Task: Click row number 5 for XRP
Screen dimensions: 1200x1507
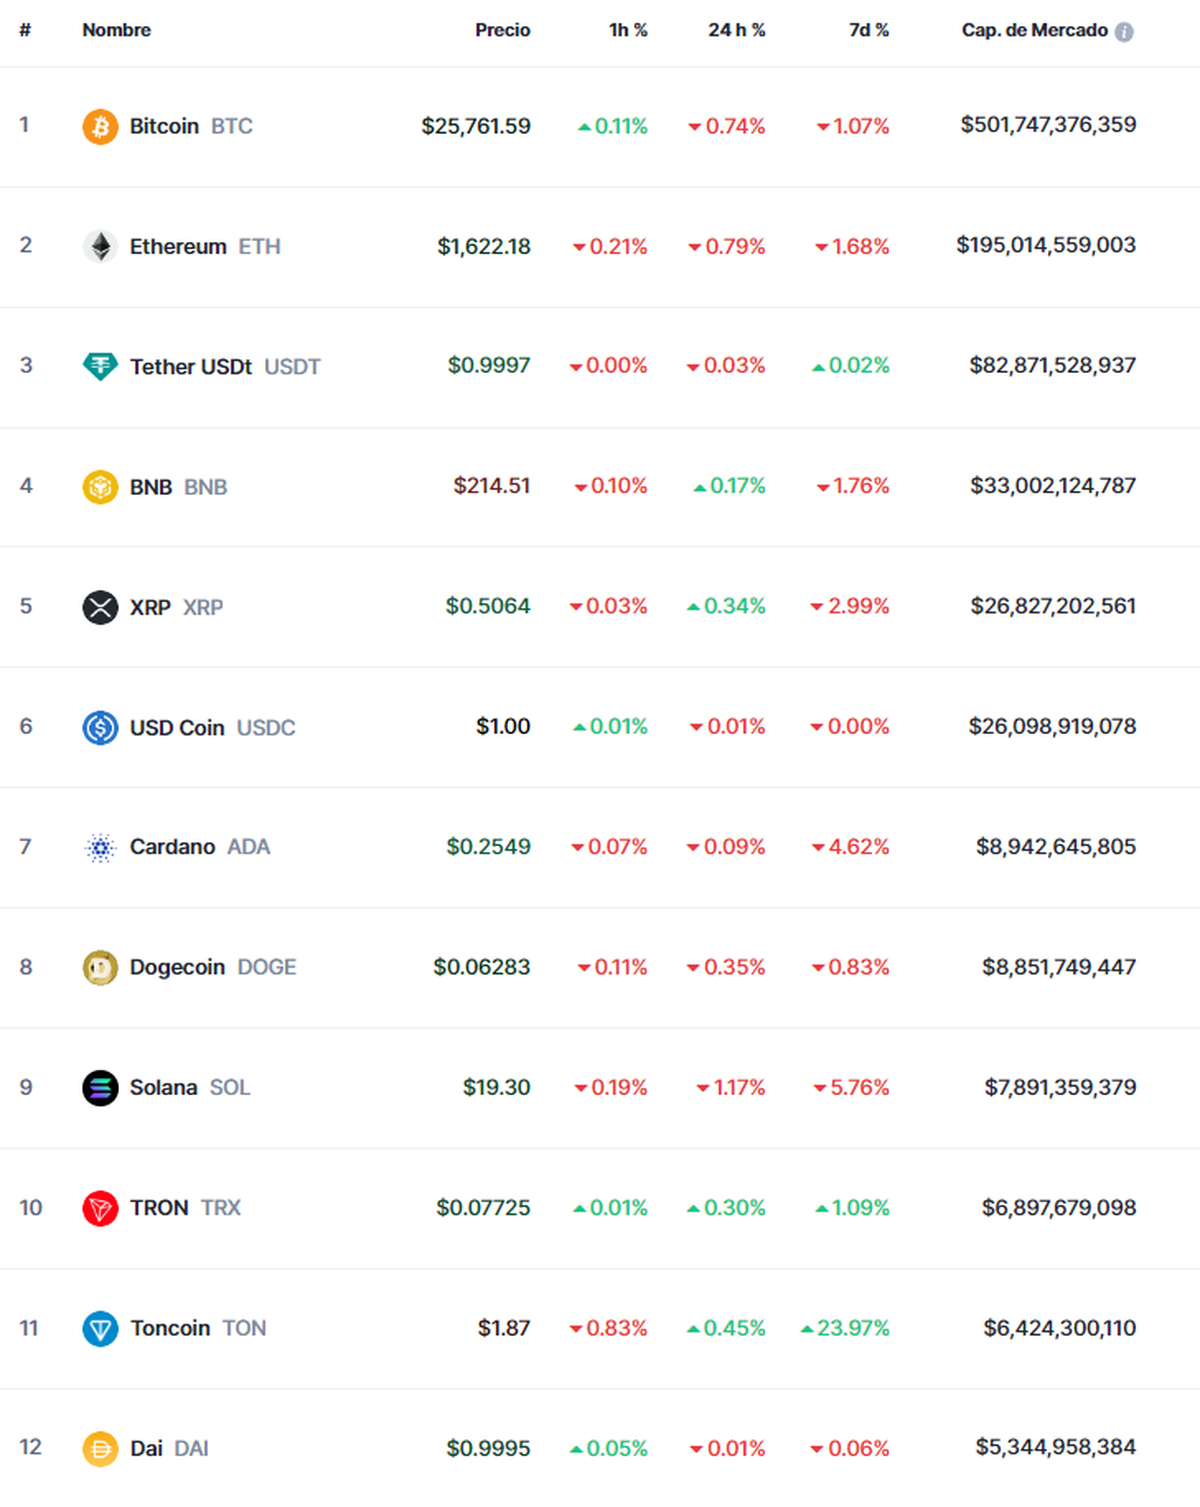Action: pos(26,606)
